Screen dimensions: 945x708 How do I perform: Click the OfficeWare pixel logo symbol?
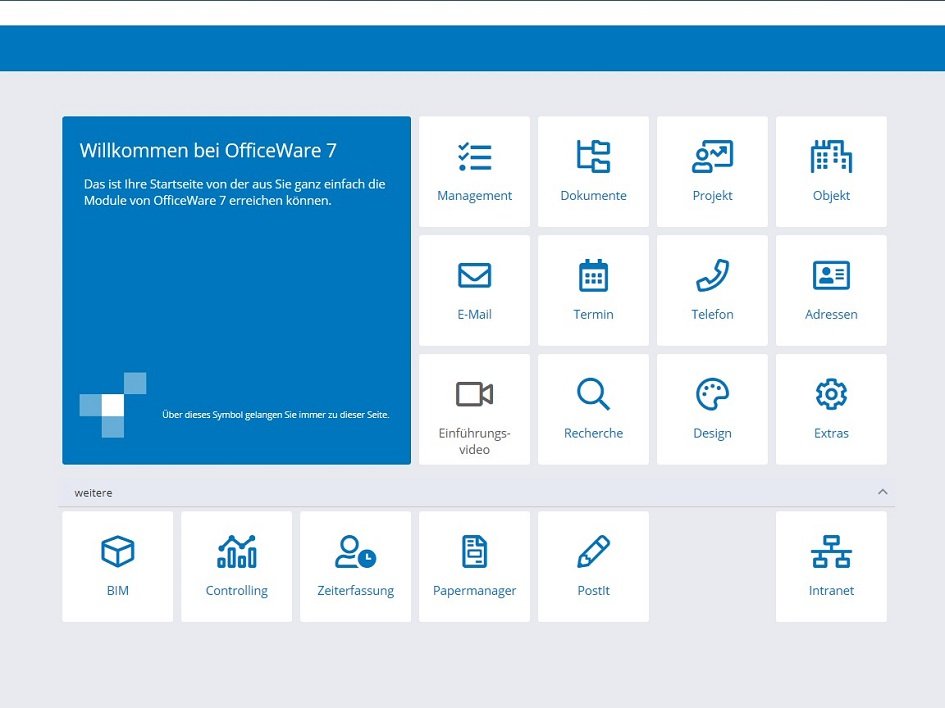coord(113,405)
